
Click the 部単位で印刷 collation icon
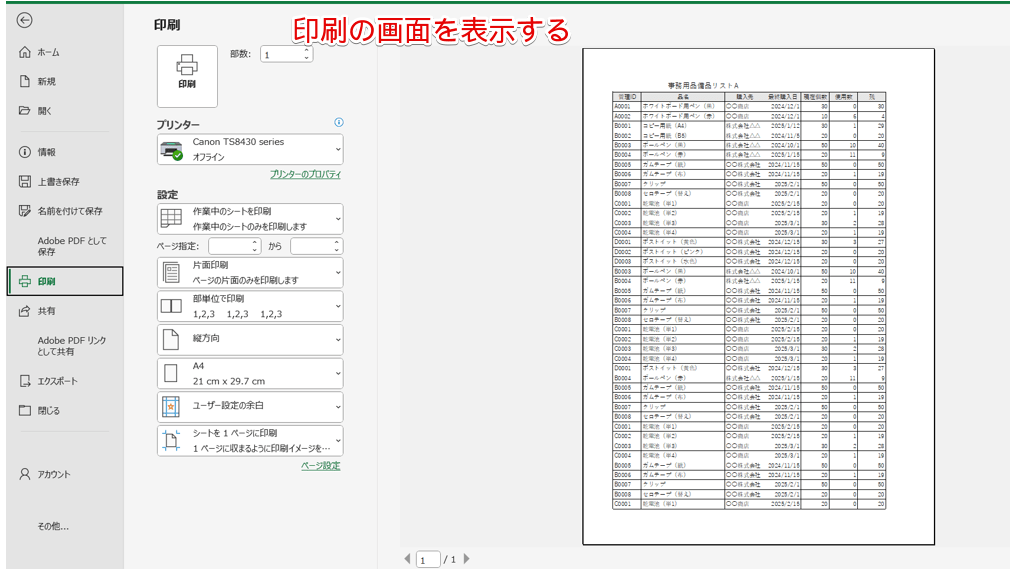(x=172, y=305)
